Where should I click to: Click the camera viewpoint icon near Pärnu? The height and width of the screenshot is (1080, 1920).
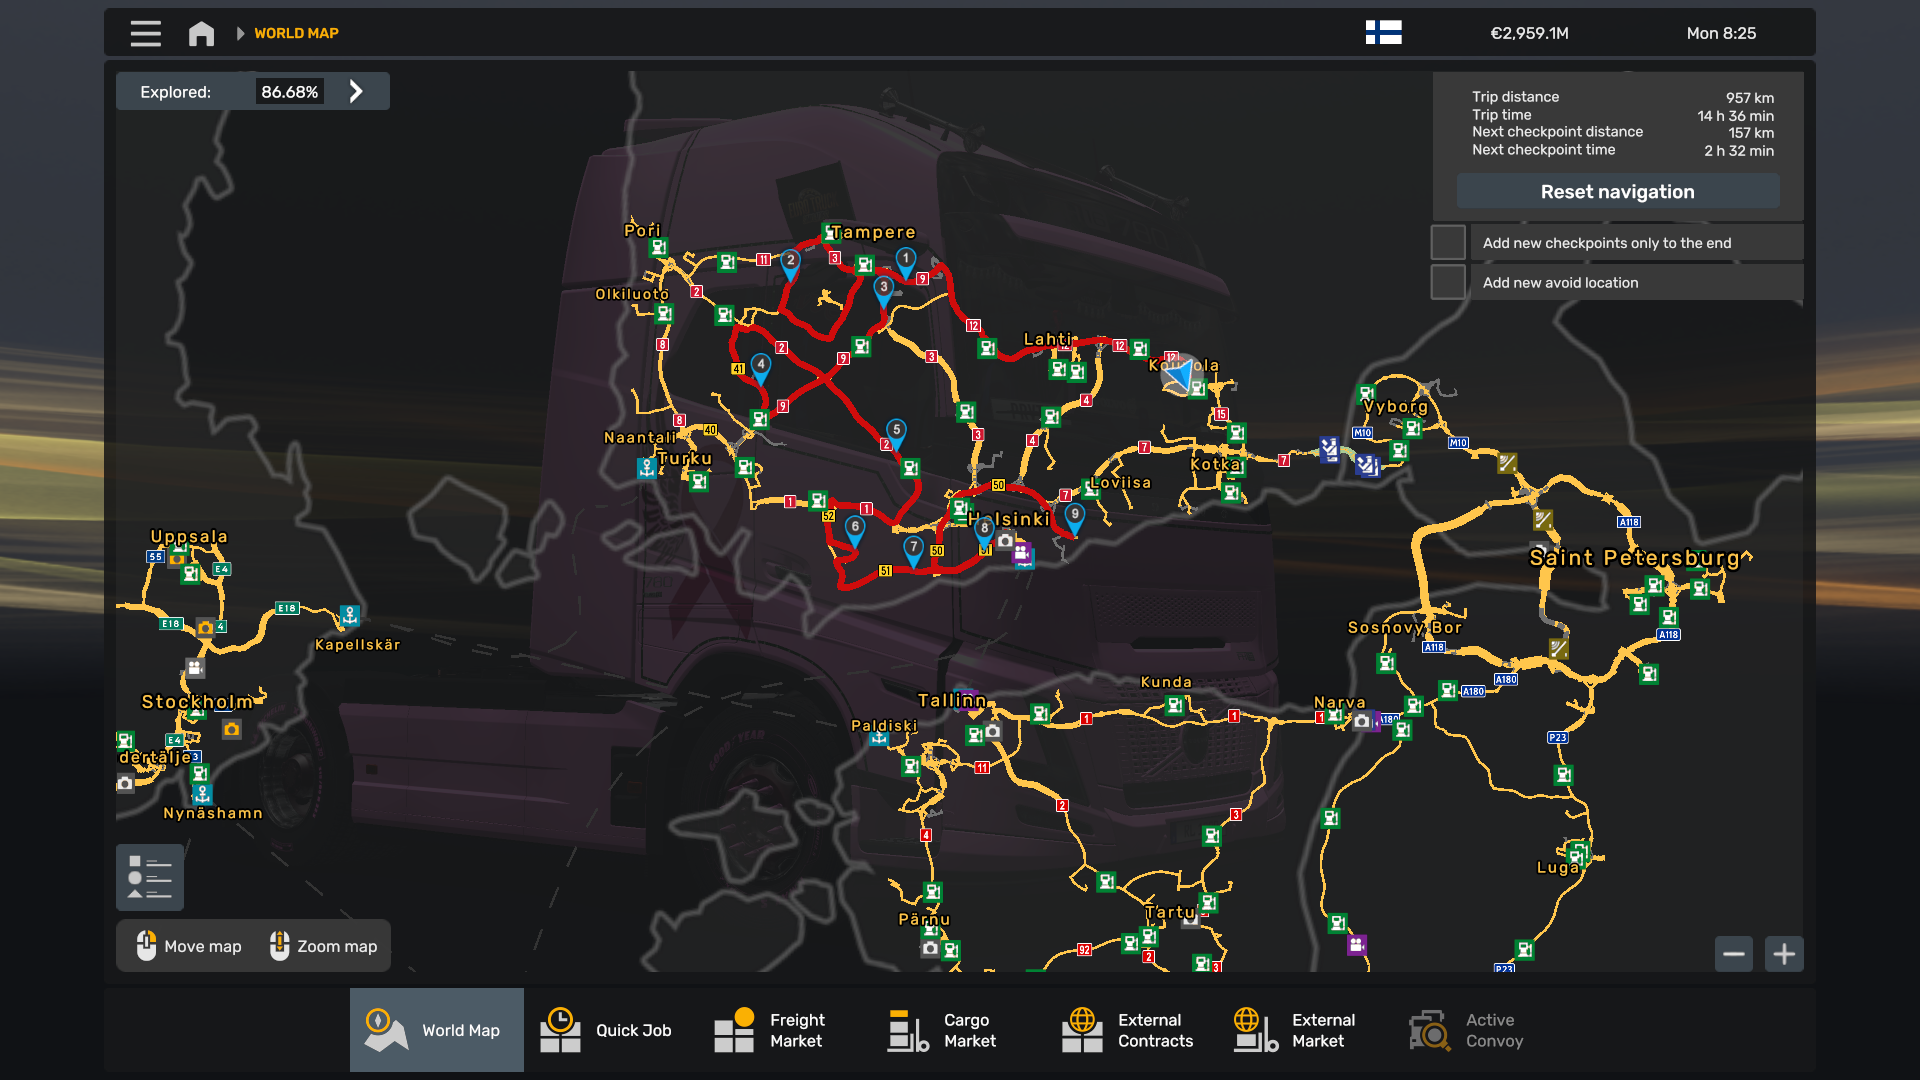click(930, 947)
